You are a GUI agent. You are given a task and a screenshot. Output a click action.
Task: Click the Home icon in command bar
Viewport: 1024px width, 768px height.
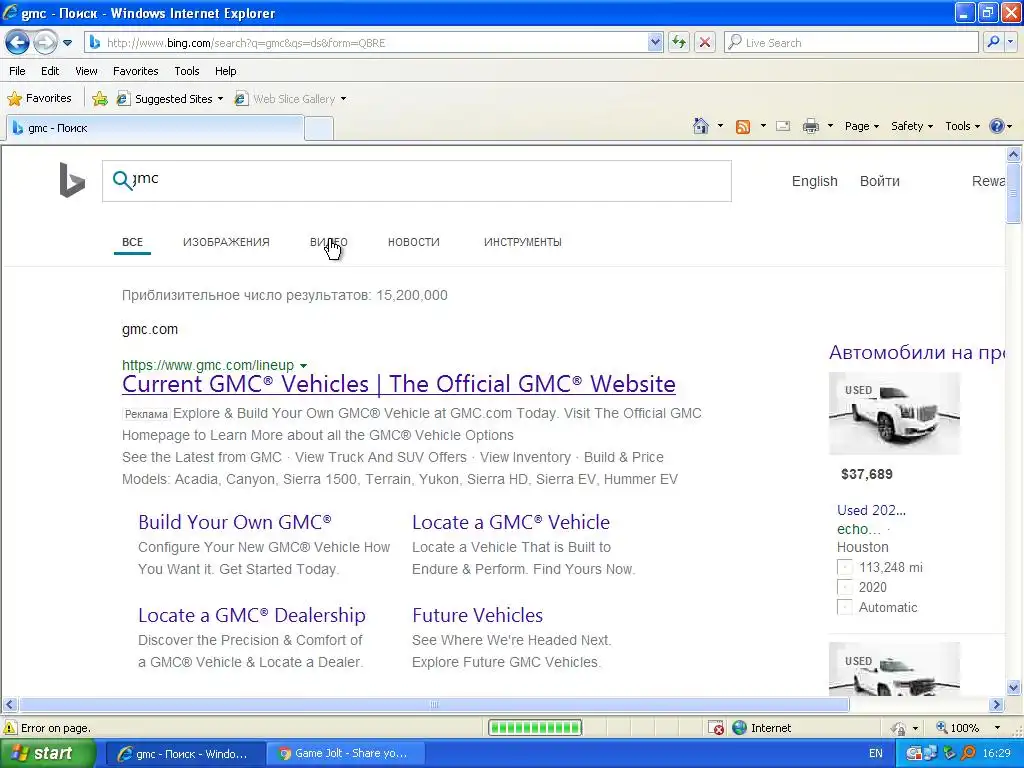(701, 126)
